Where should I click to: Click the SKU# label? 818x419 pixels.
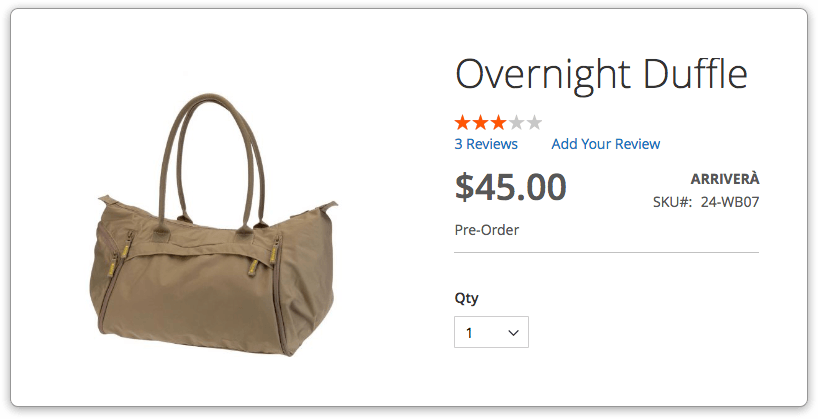pos(672,202)
